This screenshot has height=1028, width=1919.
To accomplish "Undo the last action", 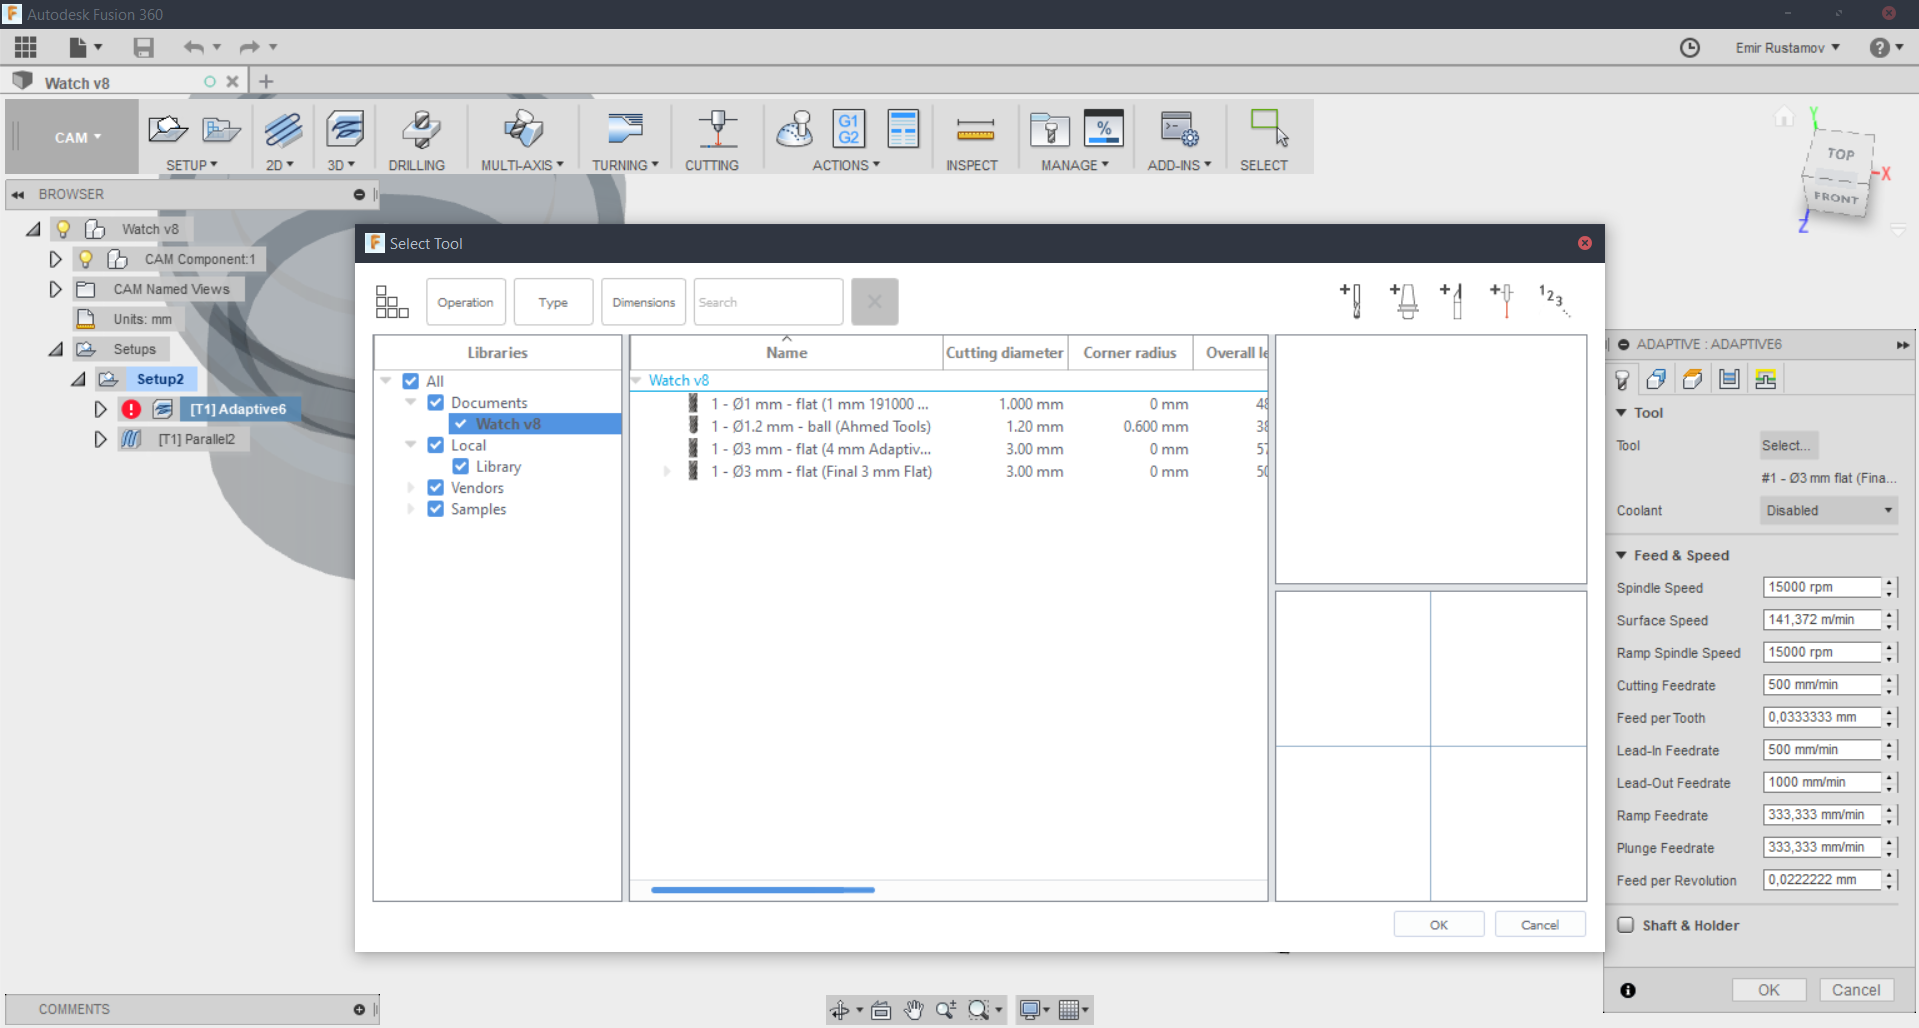I will [x=193, y=47].
